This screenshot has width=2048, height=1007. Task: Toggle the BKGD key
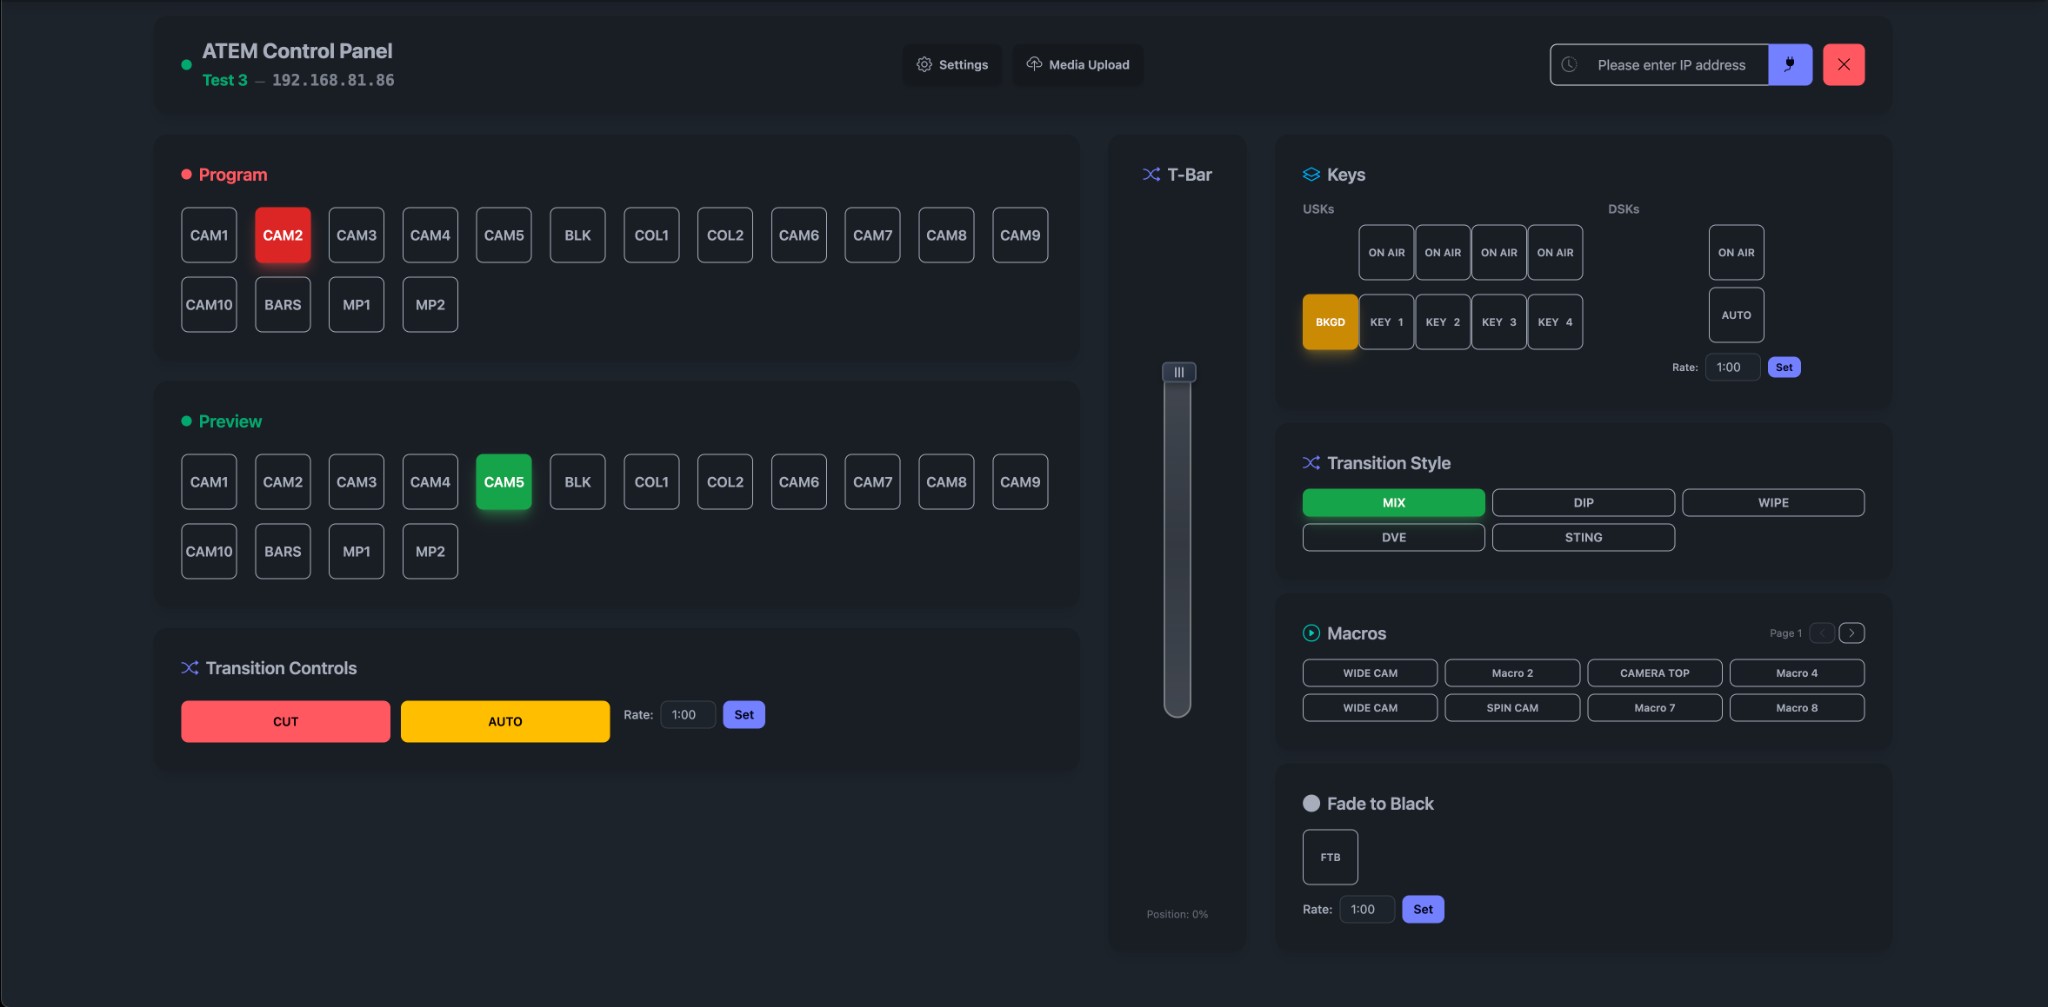coord(1329,321)
